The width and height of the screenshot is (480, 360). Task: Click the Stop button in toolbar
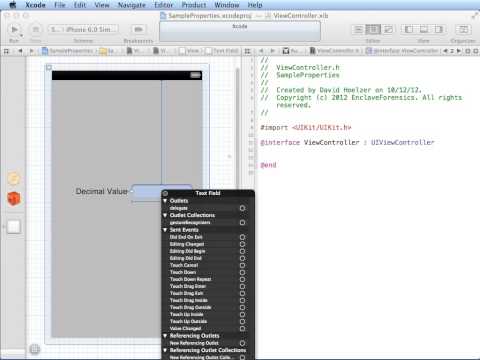pyautogui.click(x=36, y=29)
